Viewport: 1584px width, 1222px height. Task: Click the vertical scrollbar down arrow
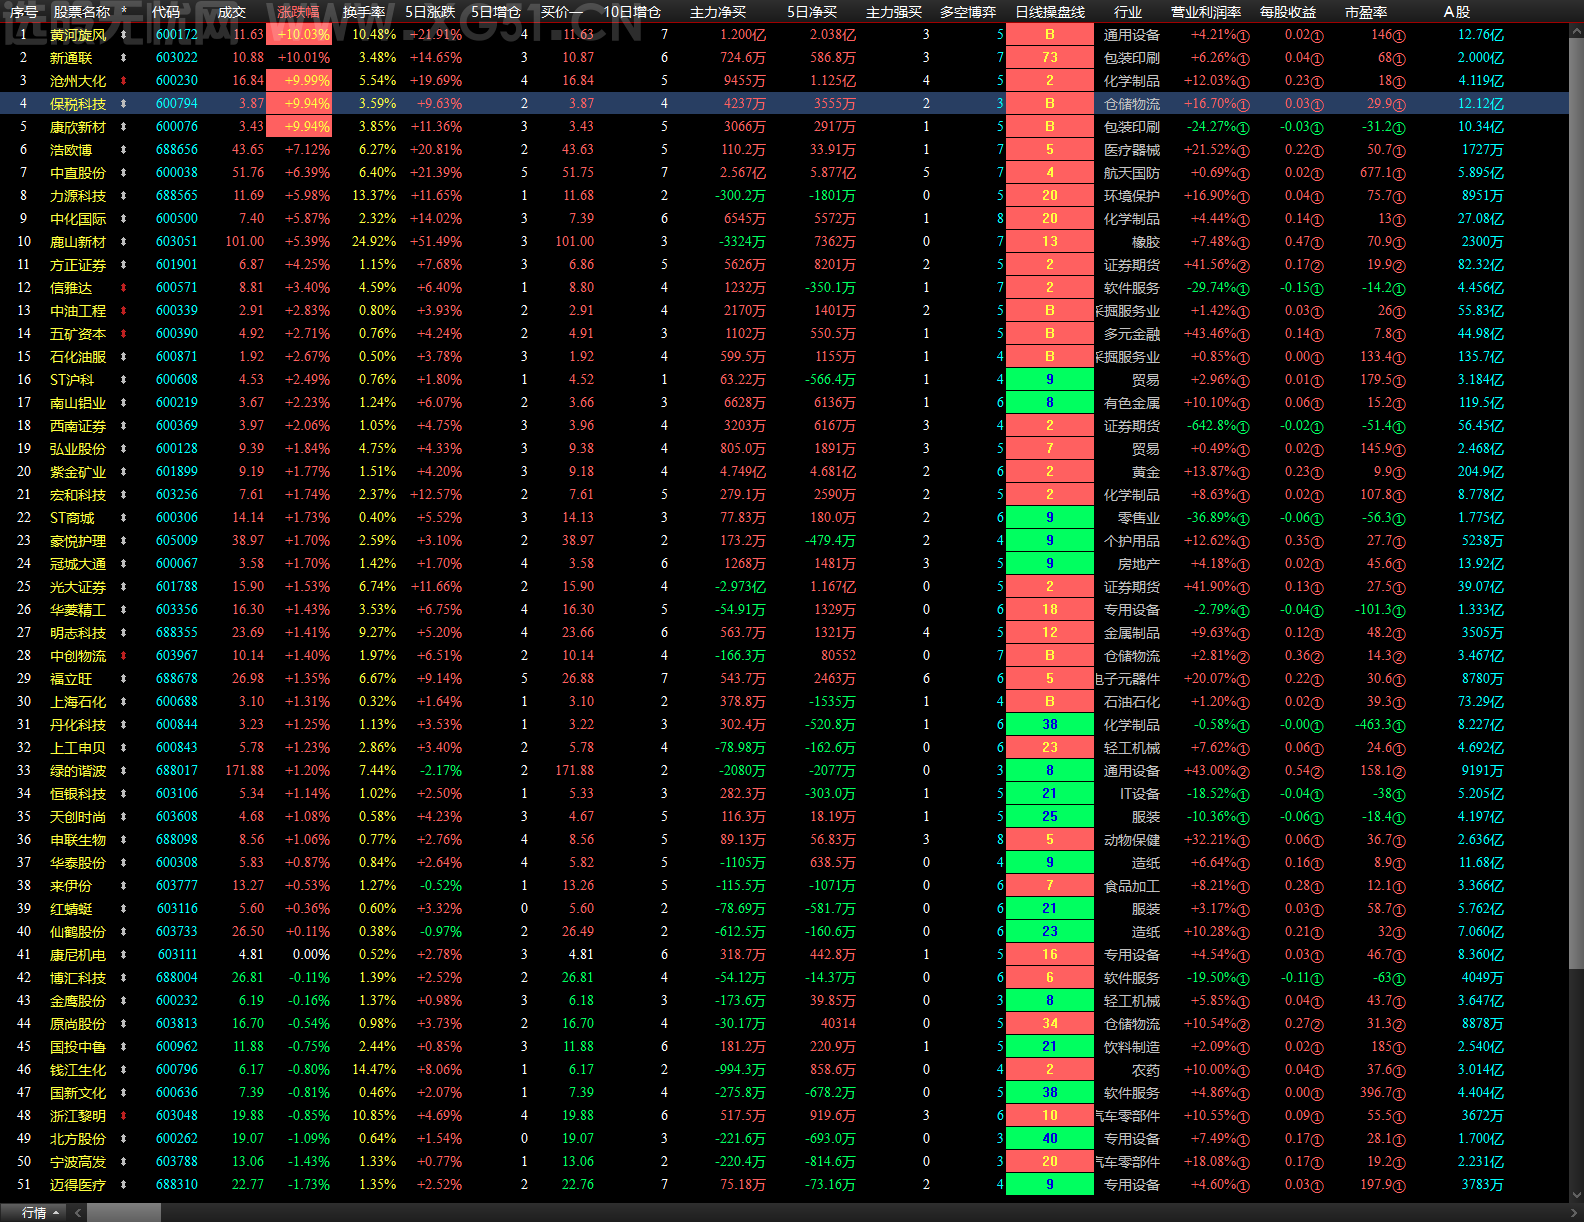[1576, 1194]
